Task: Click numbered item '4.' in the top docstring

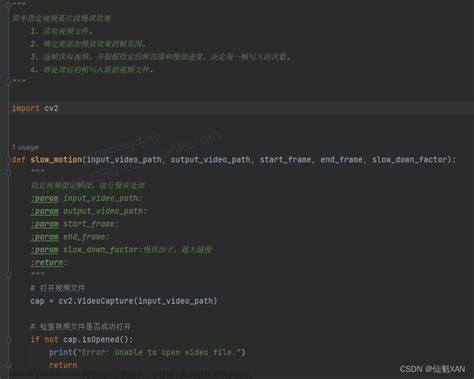Action: [x=35, y=70]
